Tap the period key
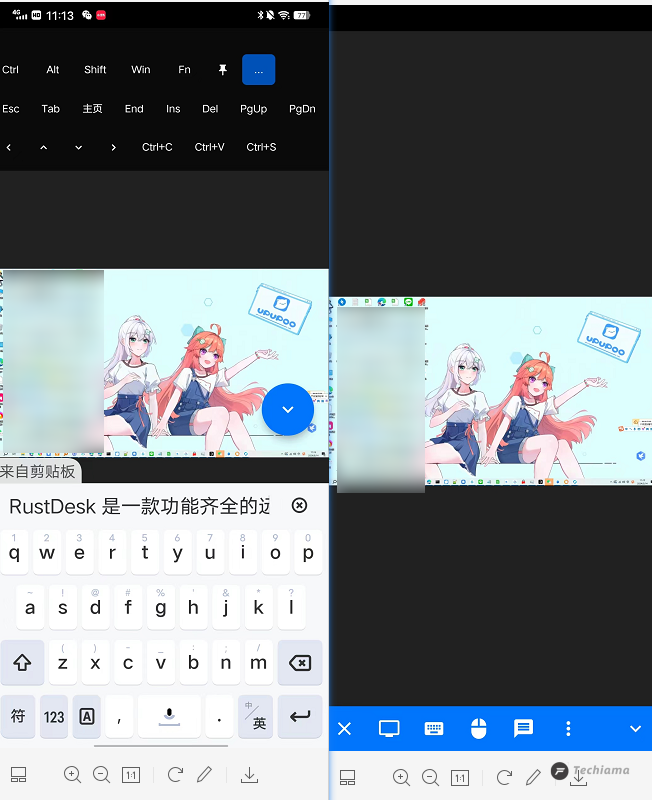Image resolution: width=652 pixels, height=800 pixels. pos(219,716)
